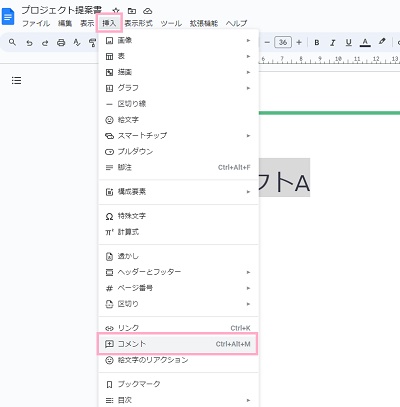Open the 編集 menu
Viewport: 400px width, 407px height.
[65, 23]
